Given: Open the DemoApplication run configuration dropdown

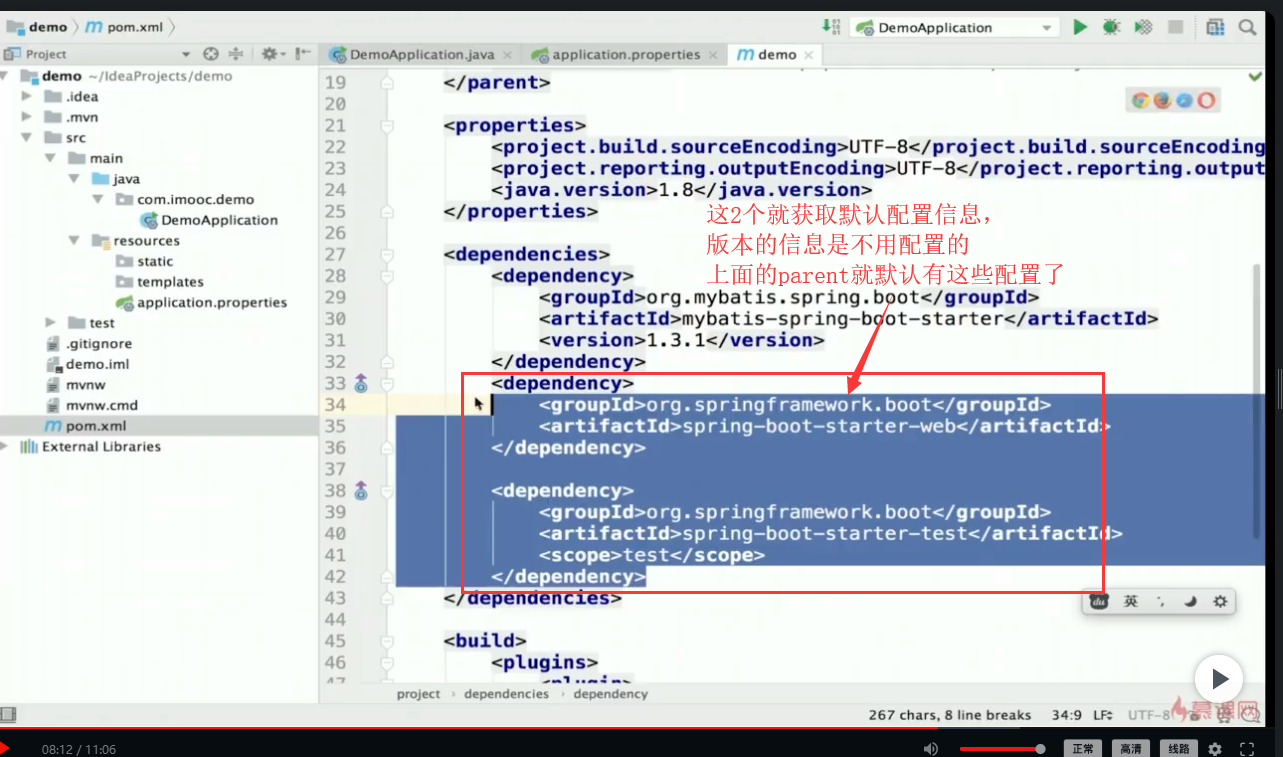Looking at the screenshot, I should (954, 27).
